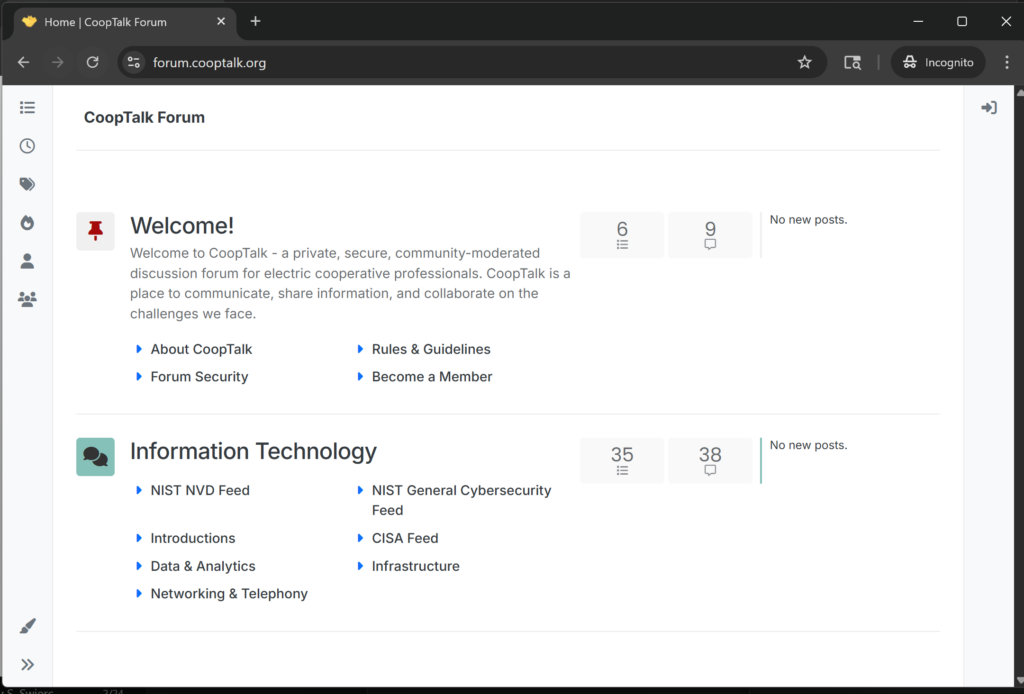
Task: Expand the sidebar with double chevron
Action: (27, 664)
